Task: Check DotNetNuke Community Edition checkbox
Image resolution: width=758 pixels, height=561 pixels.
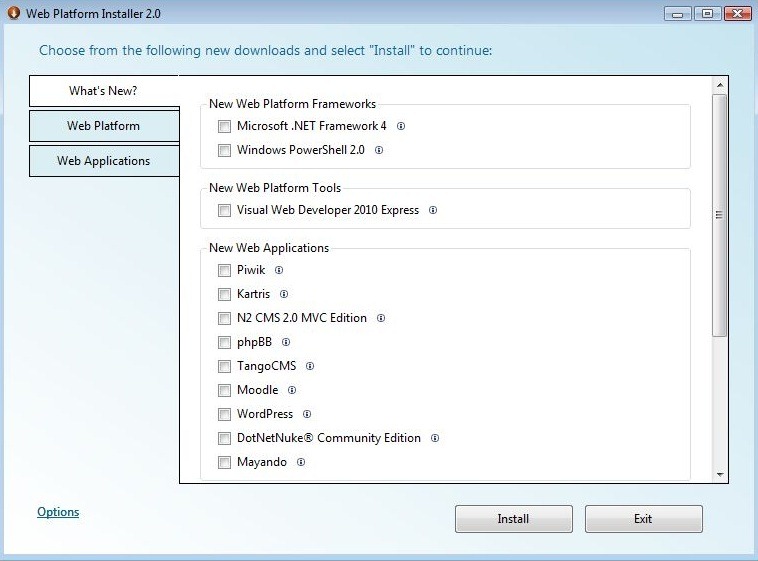Action: coord(224,438)
